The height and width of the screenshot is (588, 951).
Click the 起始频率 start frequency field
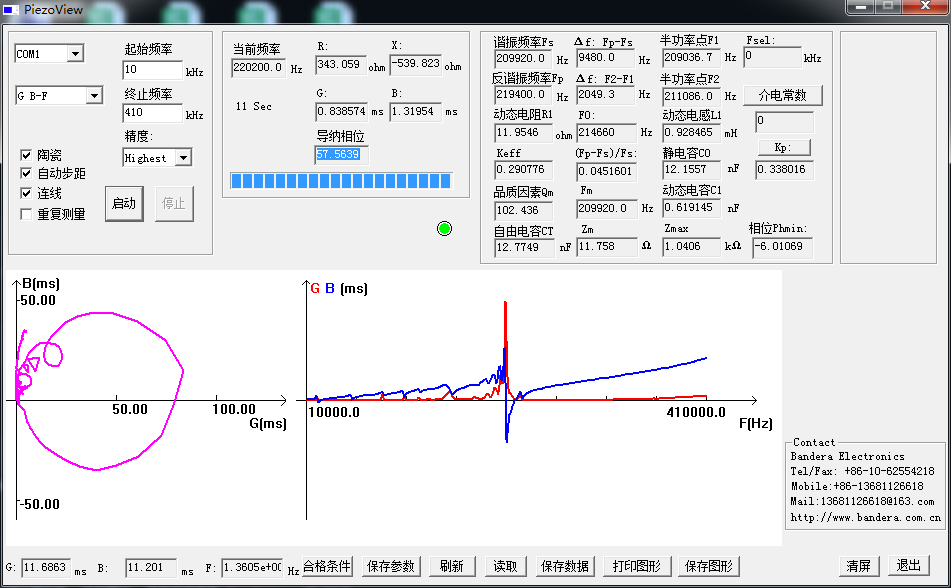(152, 70)
